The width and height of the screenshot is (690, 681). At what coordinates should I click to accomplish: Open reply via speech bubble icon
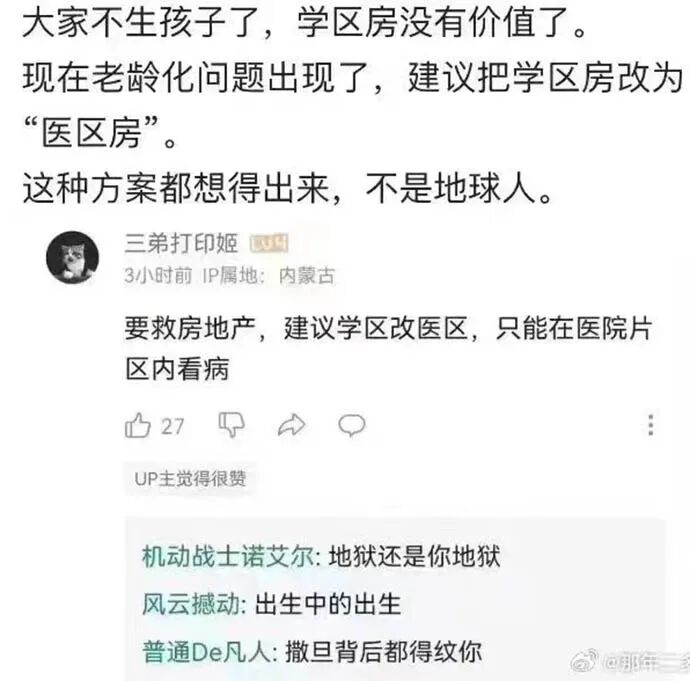(x=352, y=425)
